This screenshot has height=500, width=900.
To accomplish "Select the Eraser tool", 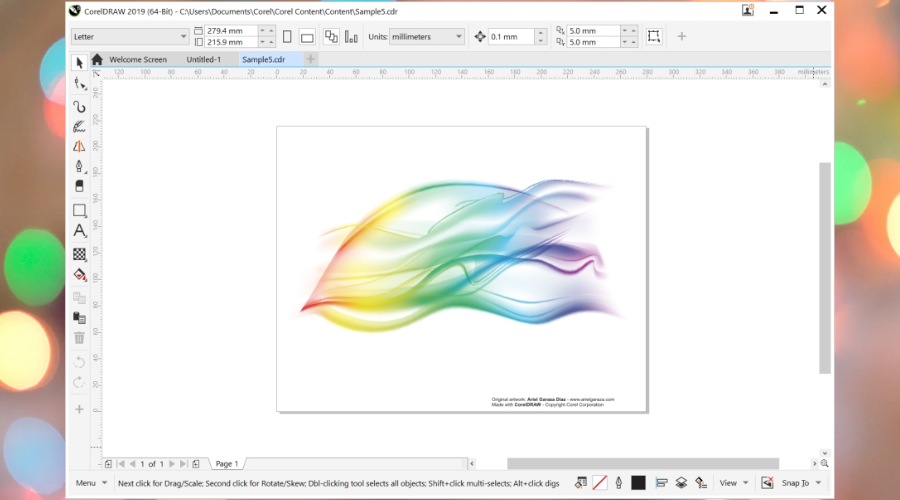I will click(x=79, y=186).
